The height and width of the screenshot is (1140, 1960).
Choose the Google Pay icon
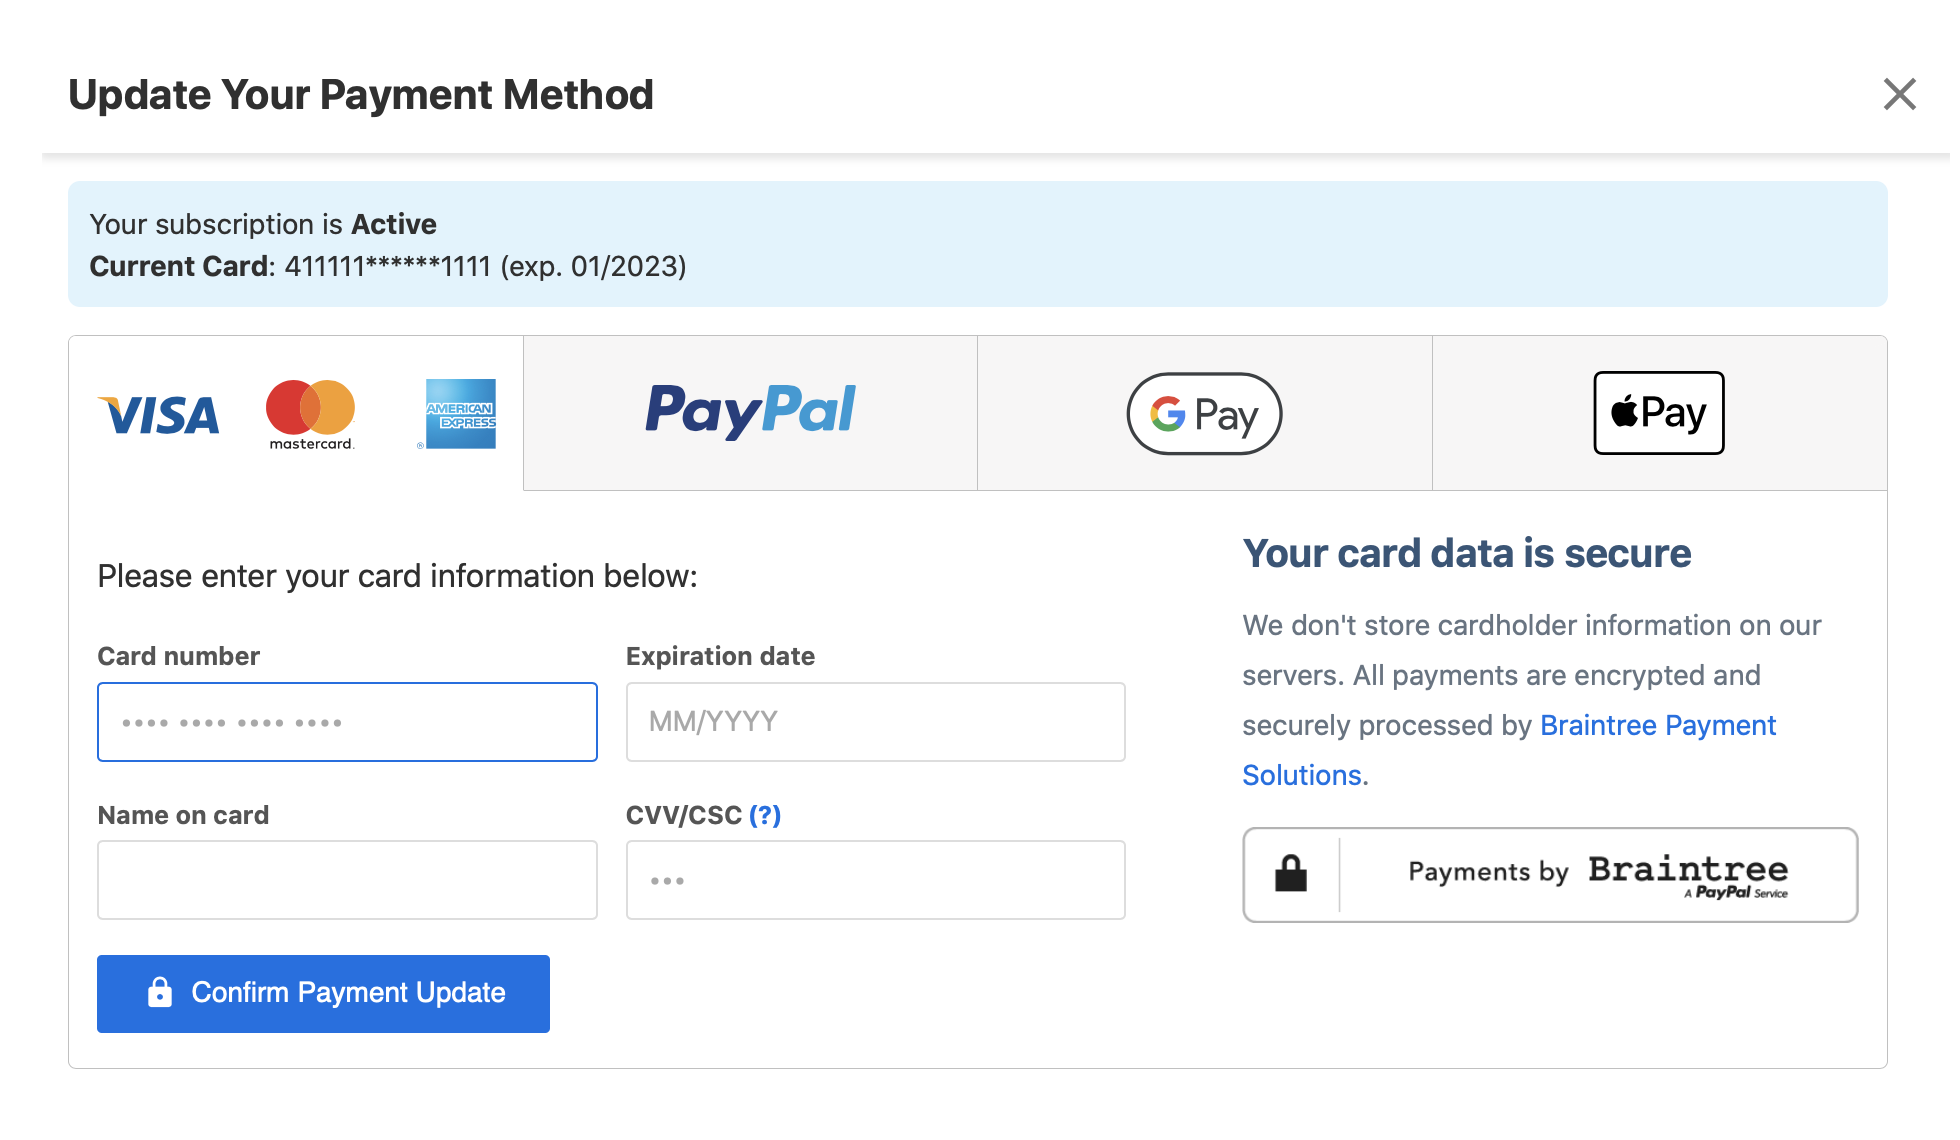tap(1204, 413)
